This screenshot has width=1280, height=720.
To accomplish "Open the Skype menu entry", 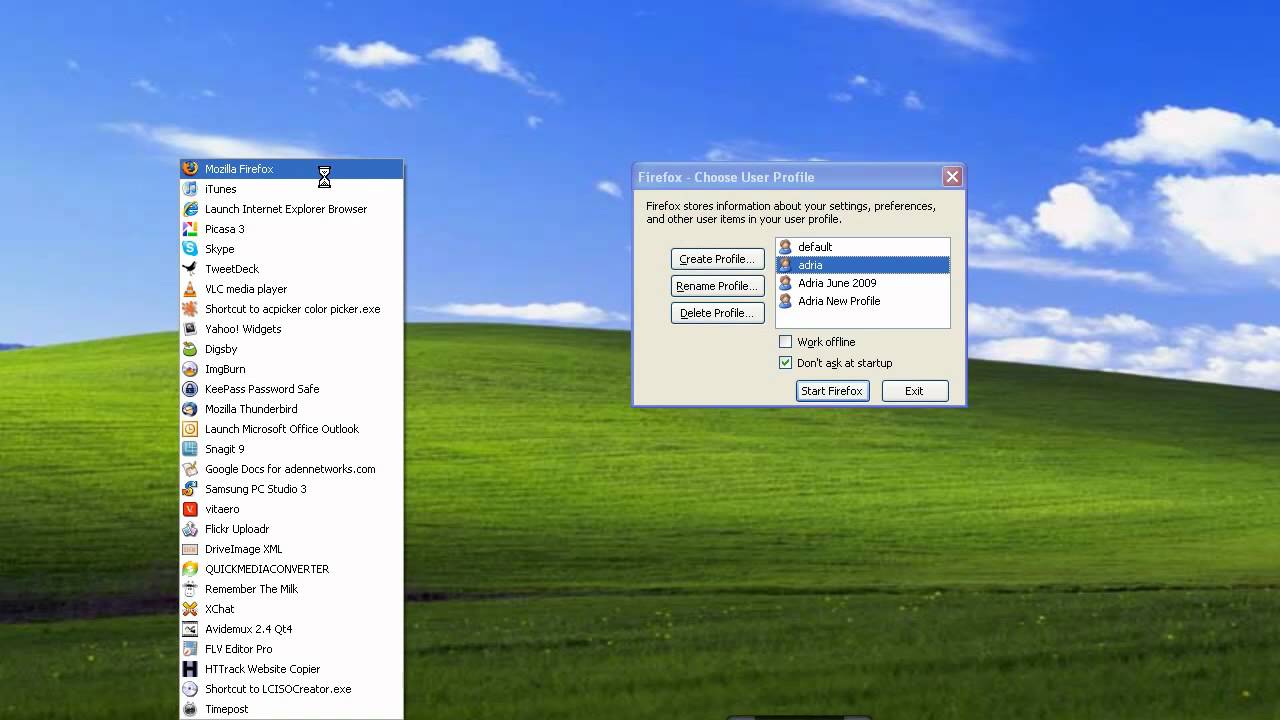I will (x=292, y=249).
